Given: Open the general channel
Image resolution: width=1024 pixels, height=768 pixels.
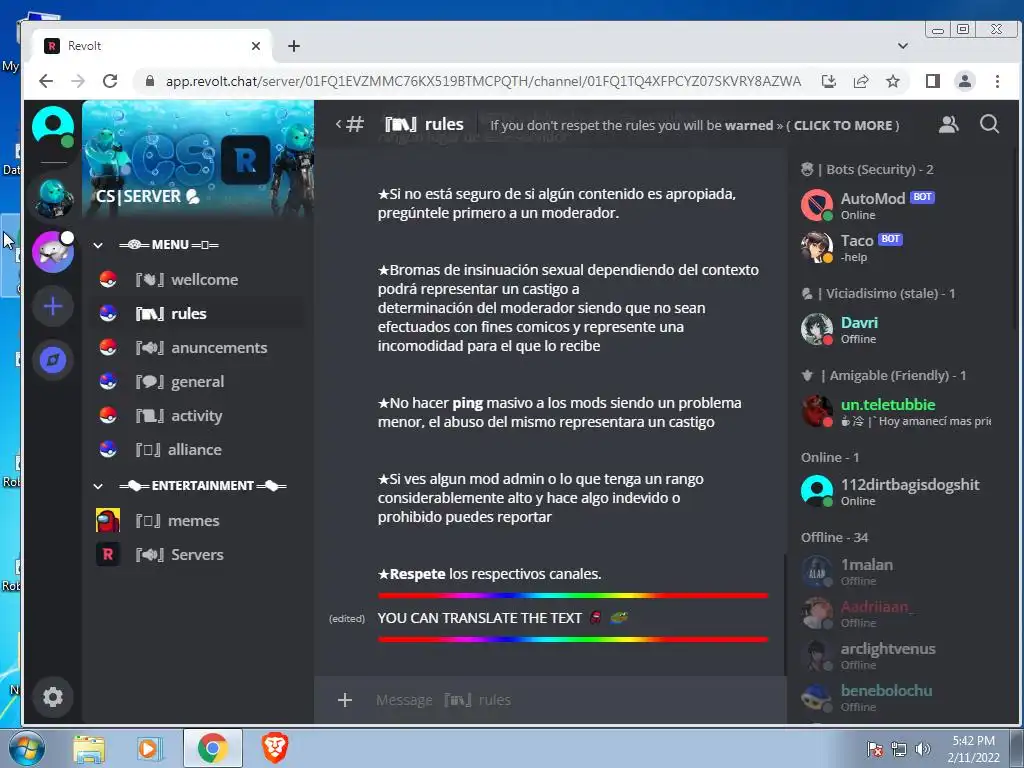Looking at the screenshot, I should (197, 381).
